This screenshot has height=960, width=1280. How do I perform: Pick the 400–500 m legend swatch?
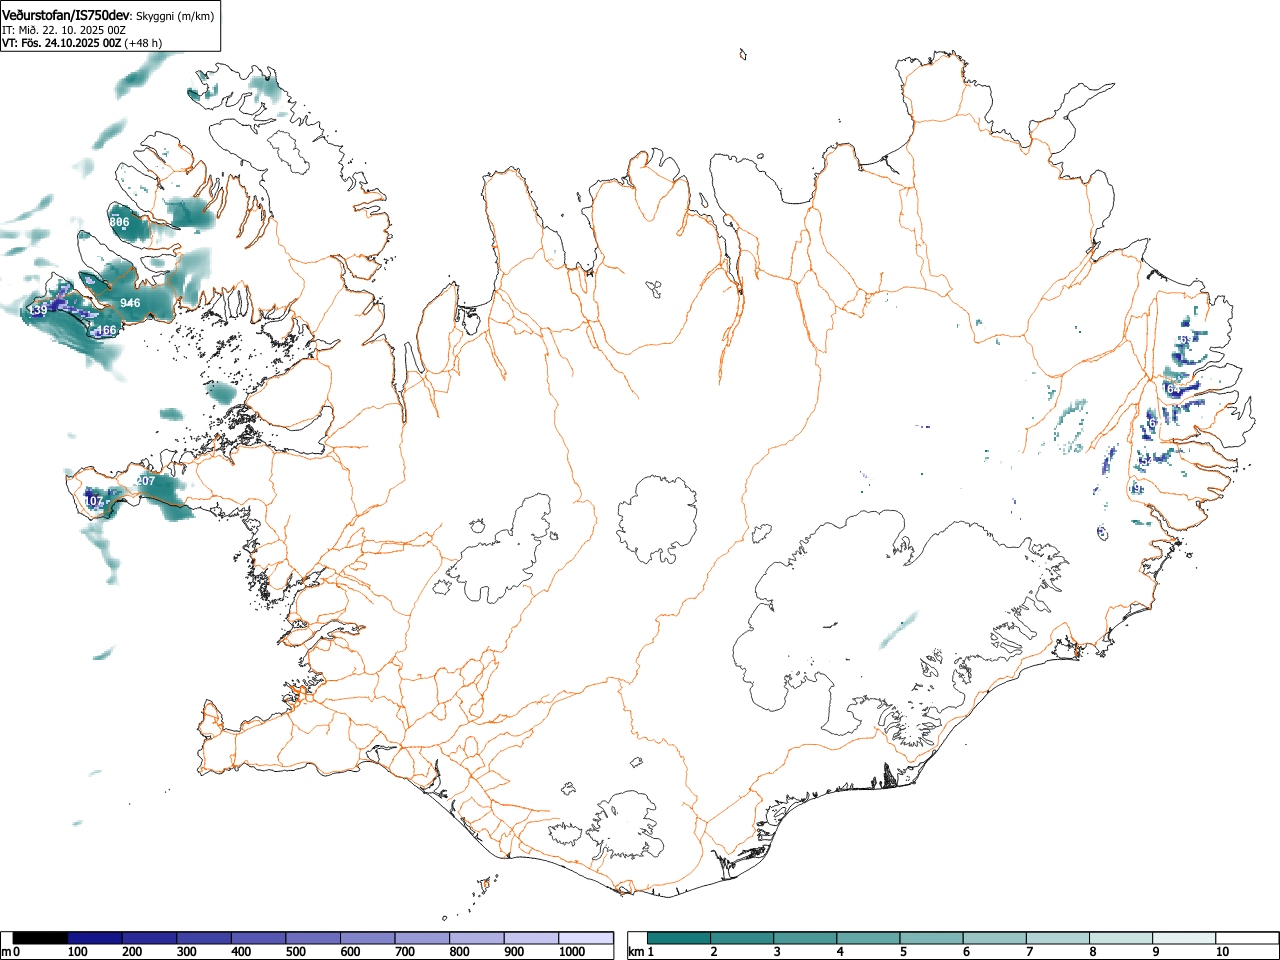click(259, 938)
